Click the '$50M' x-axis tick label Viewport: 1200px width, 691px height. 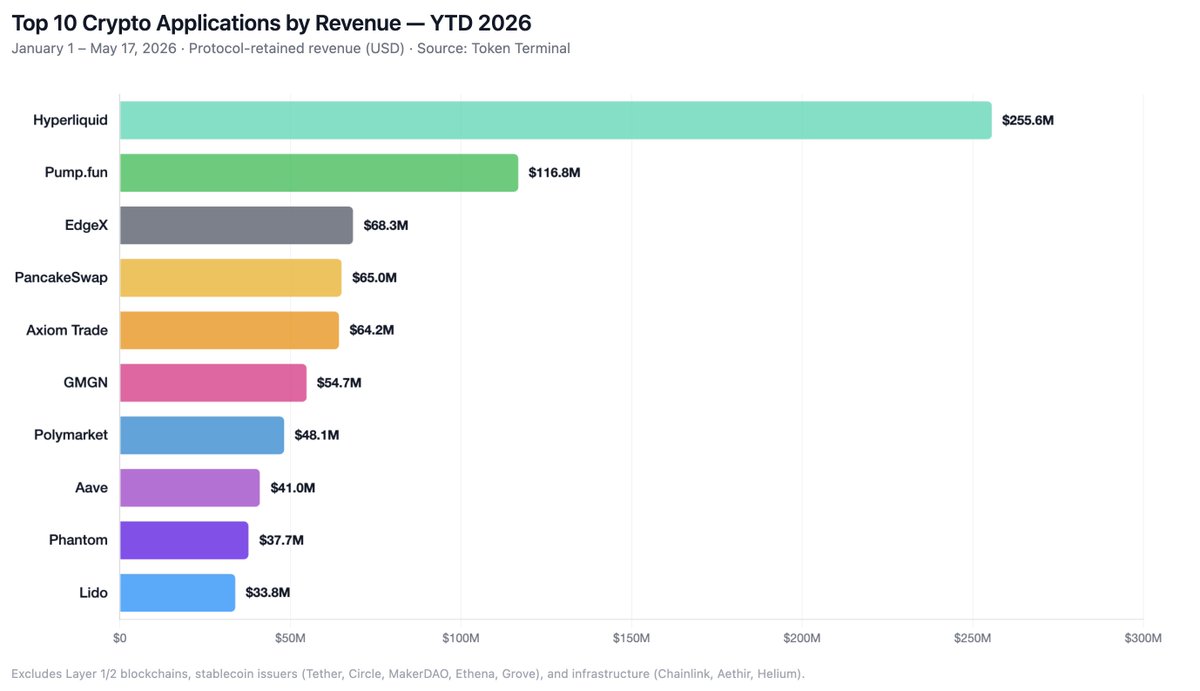click(x=290, y=637)
